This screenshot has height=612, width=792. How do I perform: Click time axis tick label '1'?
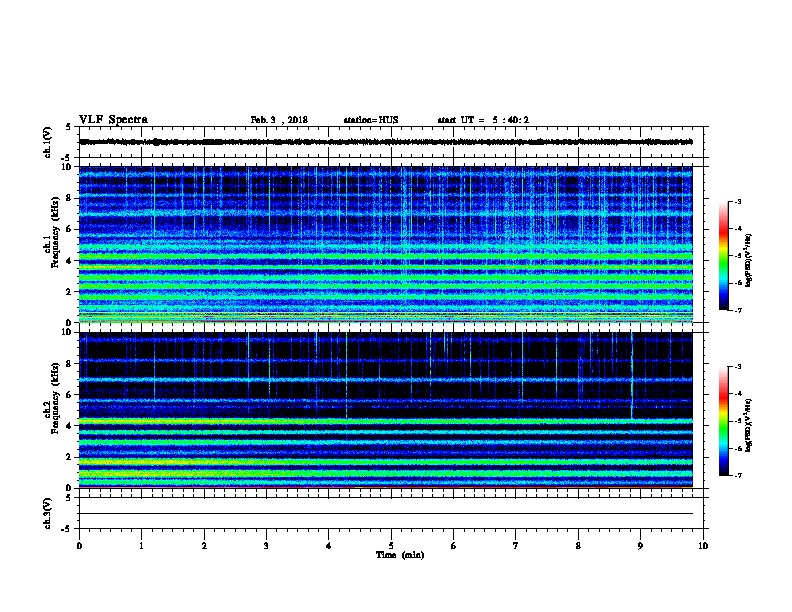point(141,546)
